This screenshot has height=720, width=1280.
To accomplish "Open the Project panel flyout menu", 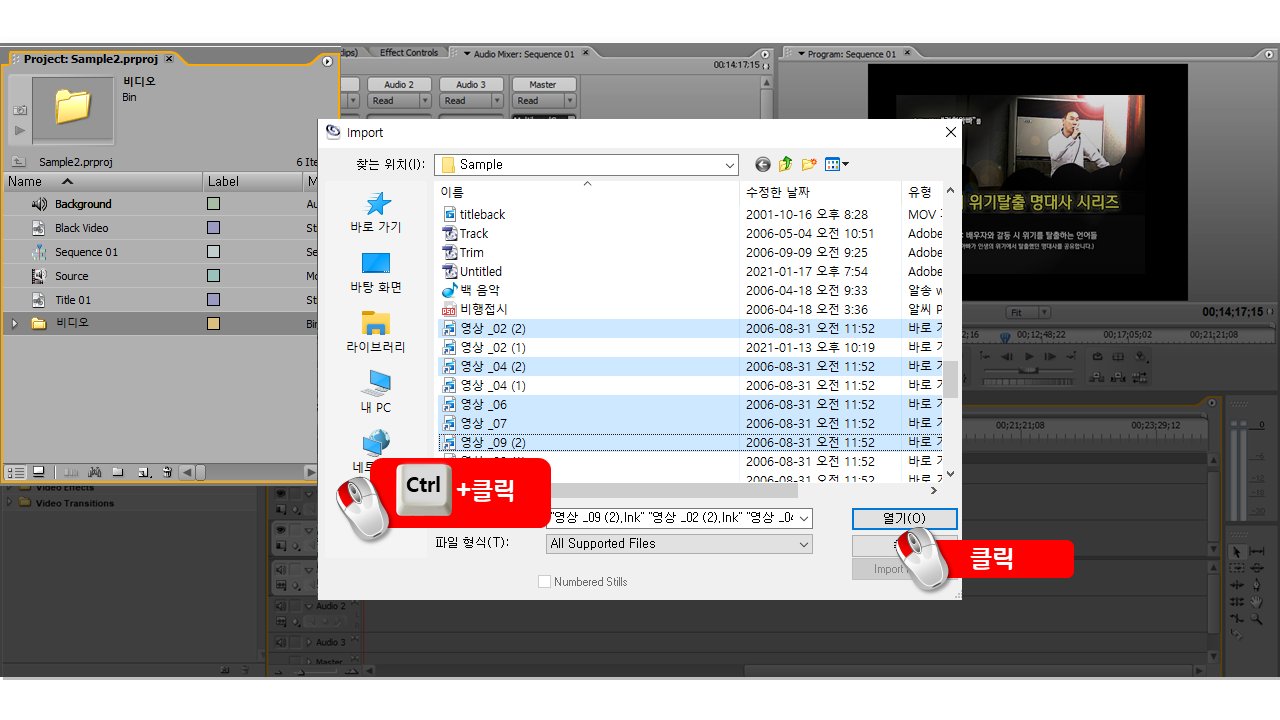I will [327, 62].
